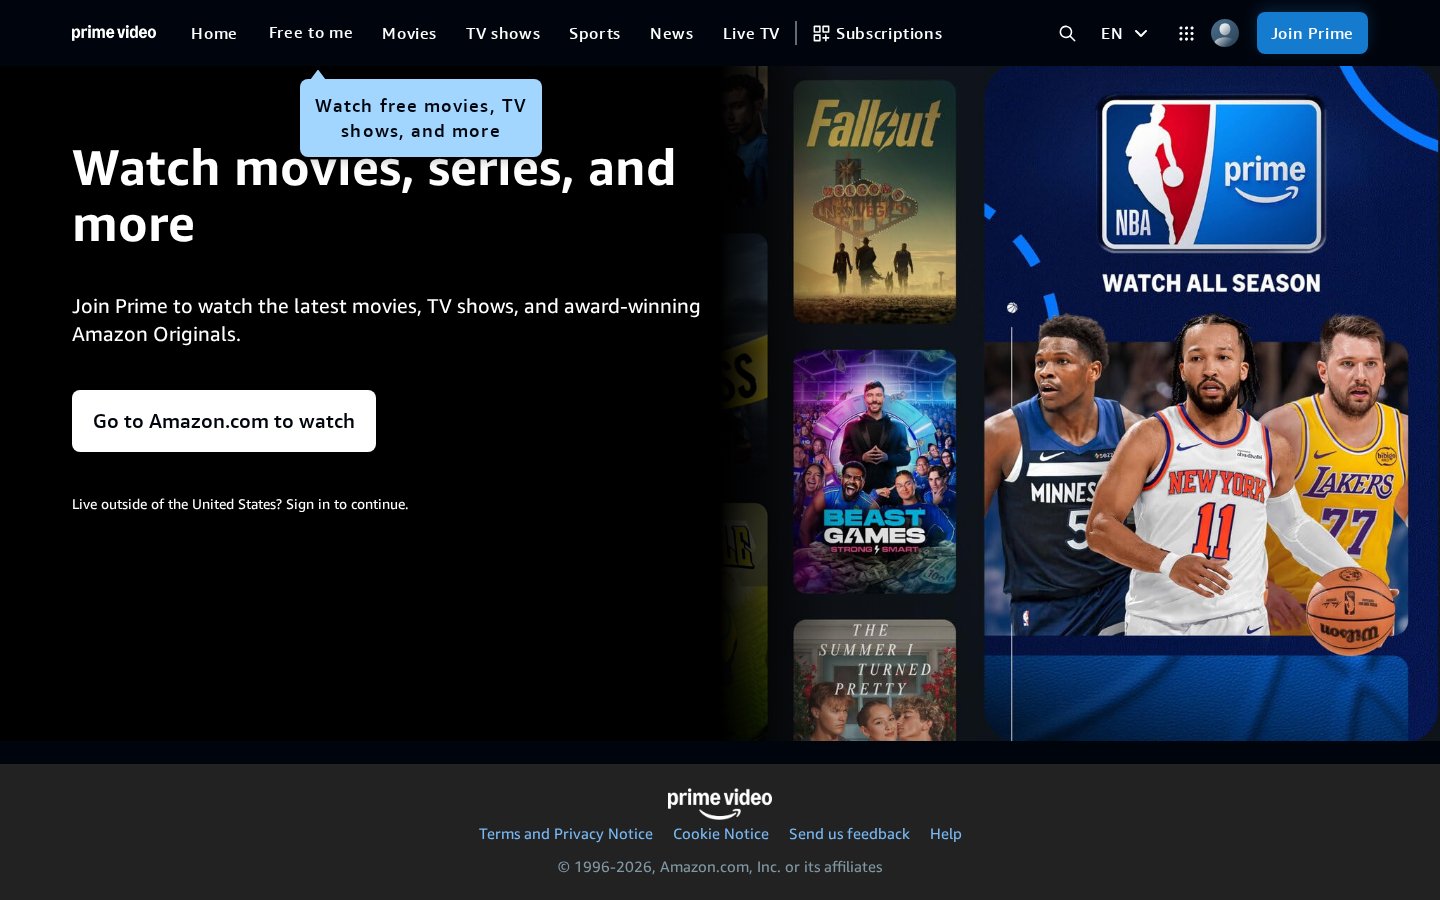This screenshot has width=1440, height=900.
Task: Click the footer Prime Video logo
Action: pos(720,803)
